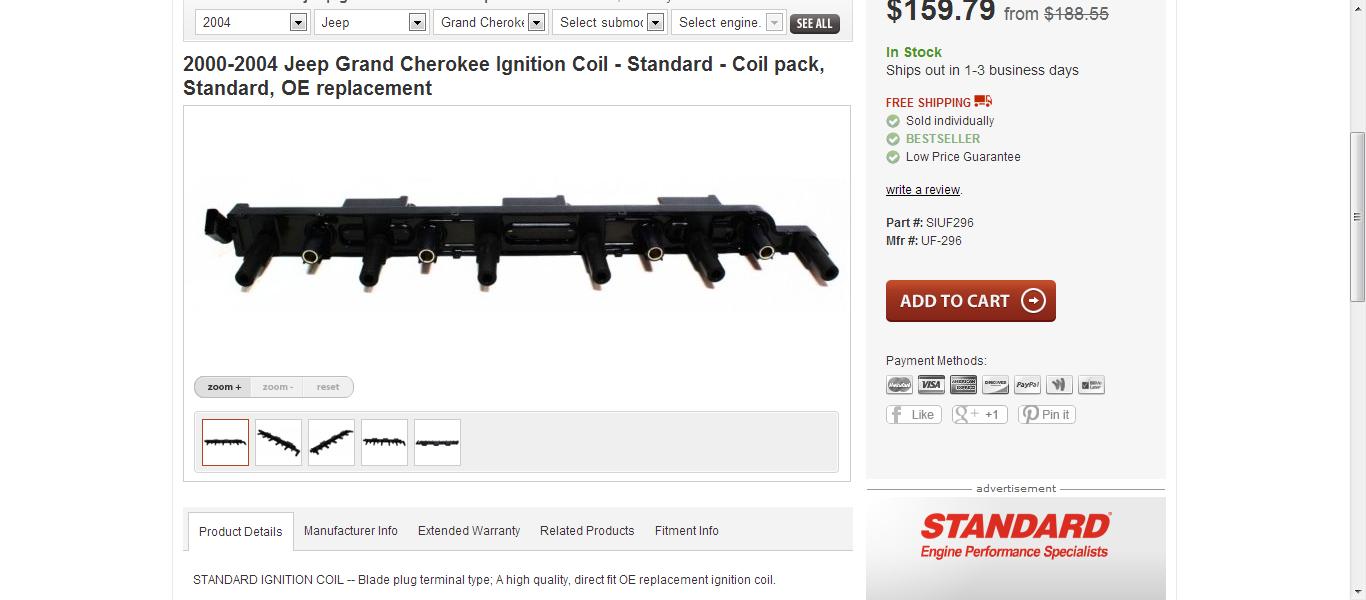Select the second coil pack thumbnail
Screen dimensions: 1366x600
coord(278,442)
